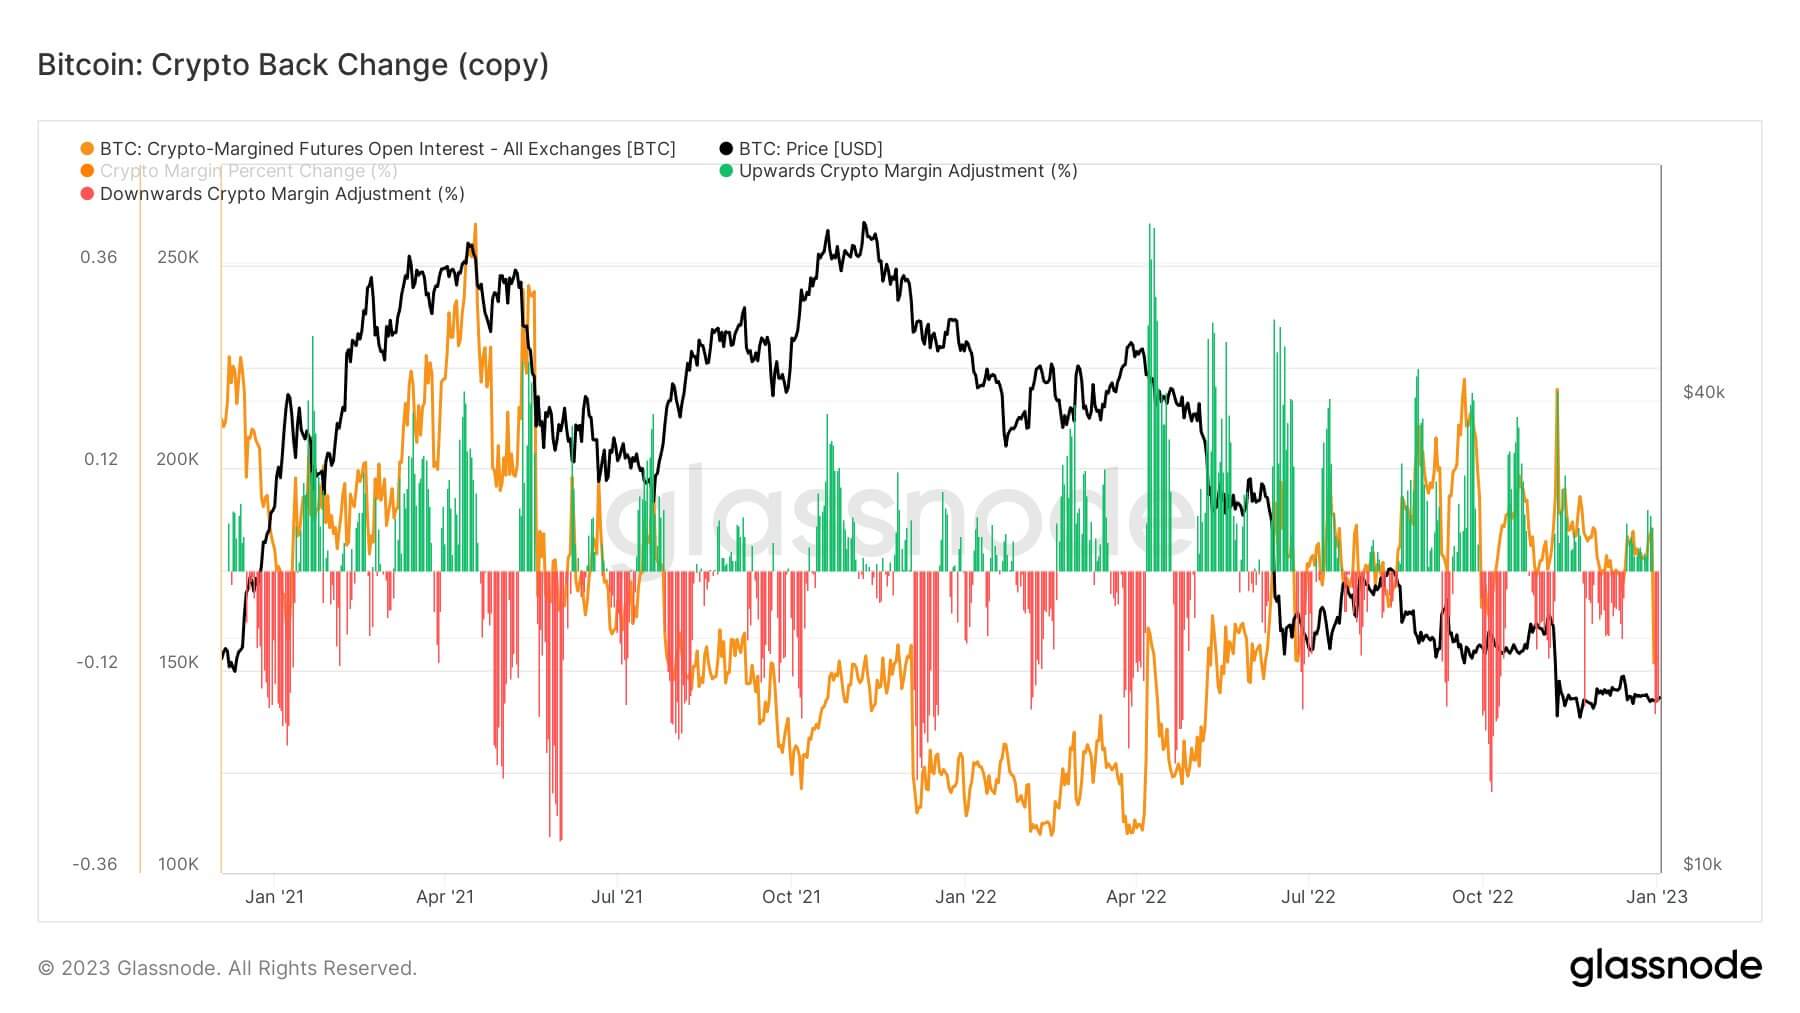Click the orange dot beside Crypto-Margined Futures Open Interest

coord(88,149)
